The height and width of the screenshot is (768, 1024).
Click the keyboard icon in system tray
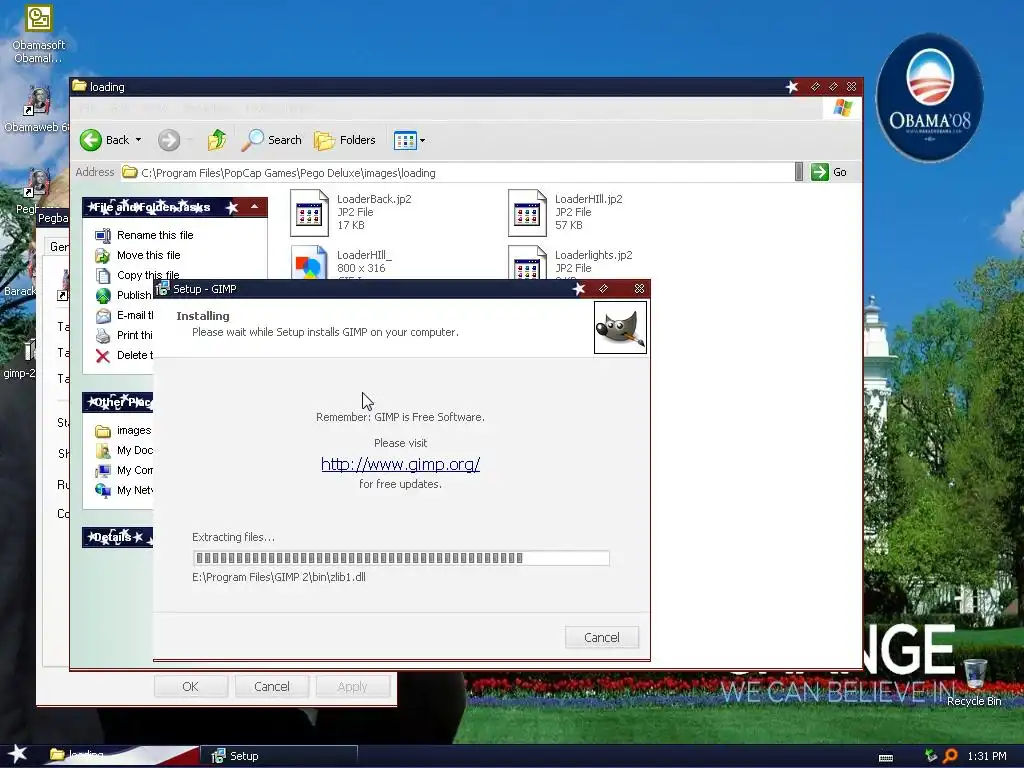tap(886, 758)
